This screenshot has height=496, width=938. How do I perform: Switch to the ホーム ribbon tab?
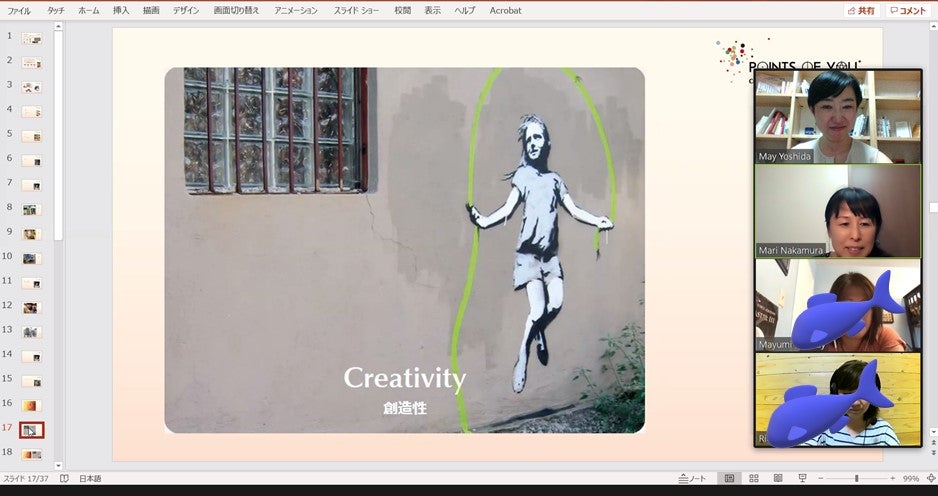[x=89, y=11]
